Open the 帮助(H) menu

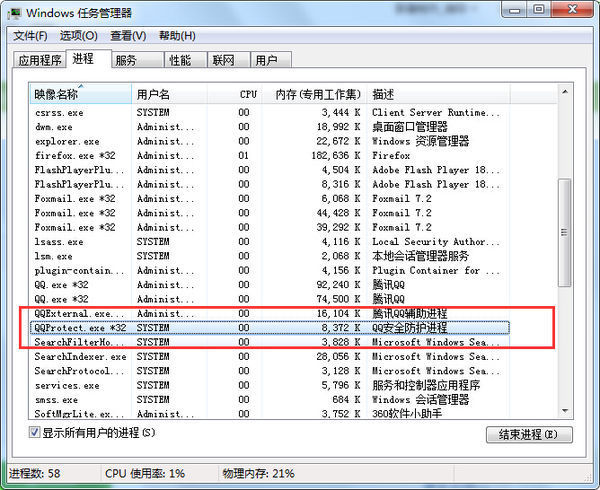[177, 36]
